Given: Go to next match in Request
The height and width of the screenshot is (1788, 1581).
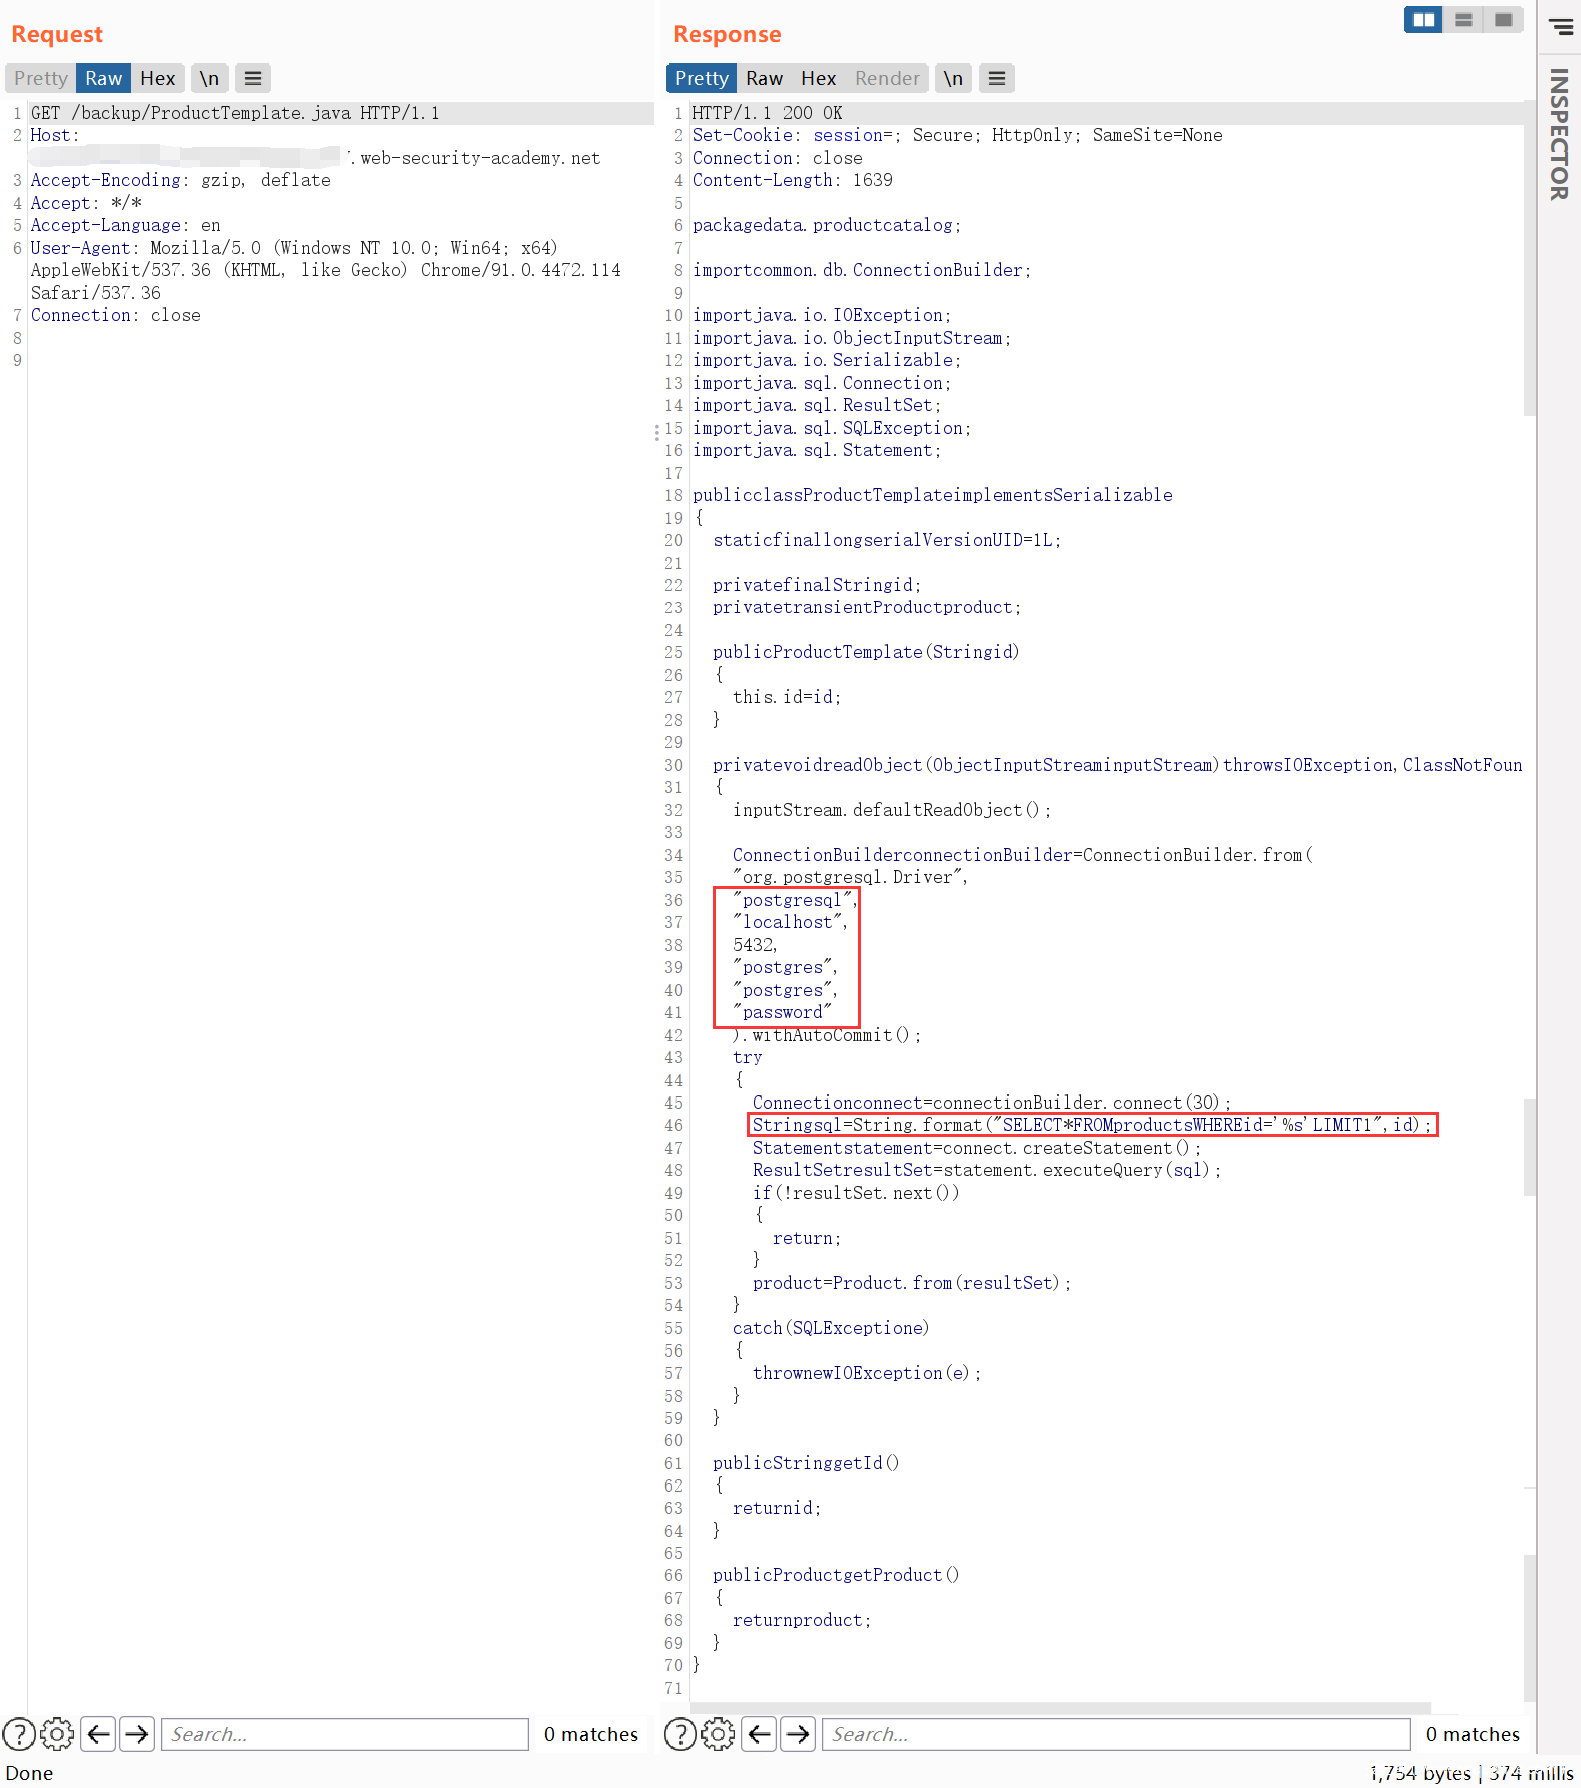Looking at the screenshot, I should (x=137, y=1733).
